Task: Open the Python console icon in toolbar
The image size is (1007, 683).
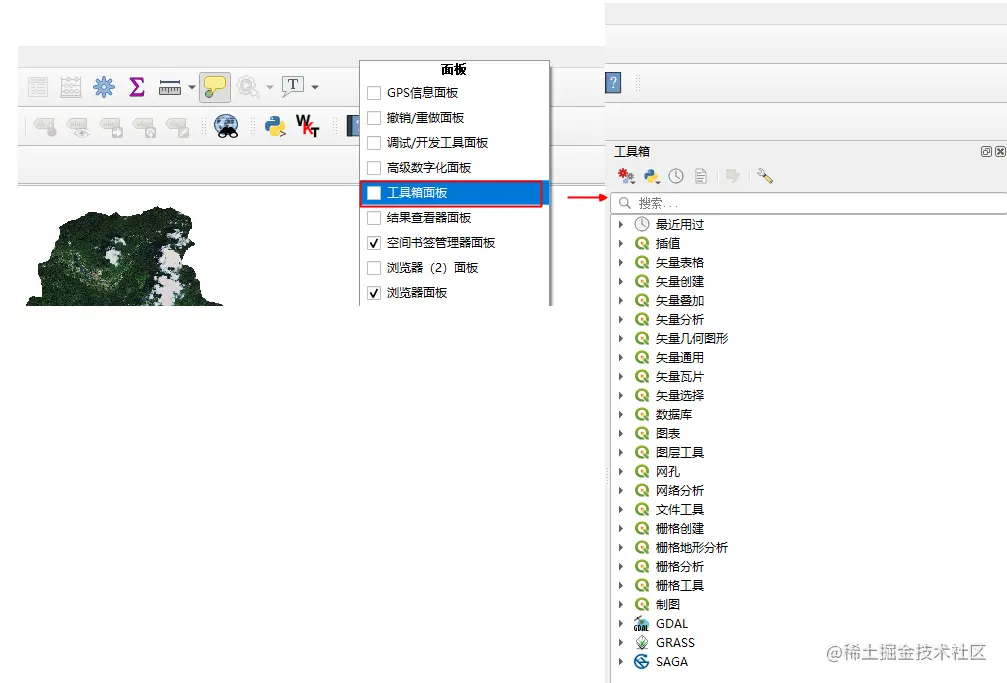Action: tap(276, 126)
